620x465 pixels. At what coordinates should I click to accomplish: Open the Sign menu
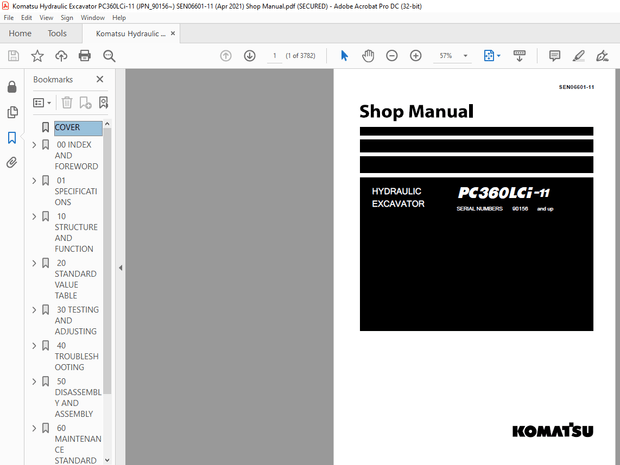(67, 18)
